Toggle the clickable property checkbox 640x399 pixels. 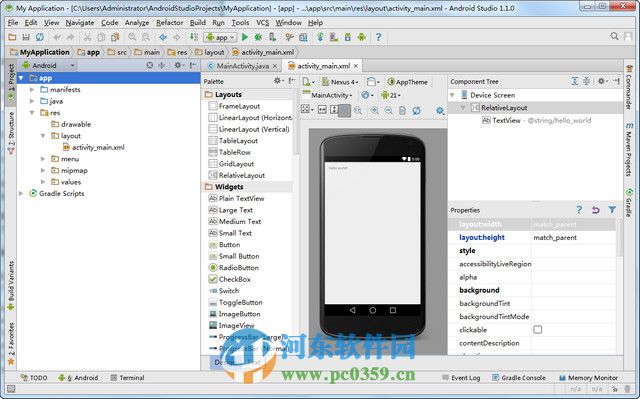pyautogui.click(x=538, y=330)
